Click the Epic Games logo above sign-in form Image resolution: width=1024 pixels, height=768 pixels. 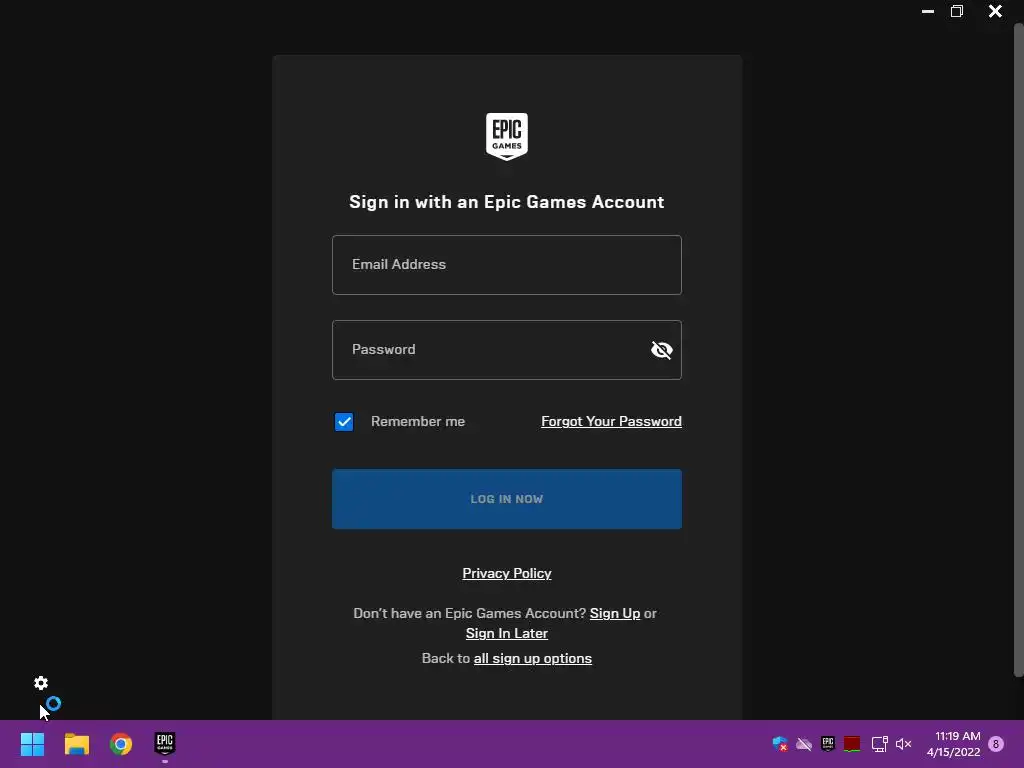[x=507, y=136]
